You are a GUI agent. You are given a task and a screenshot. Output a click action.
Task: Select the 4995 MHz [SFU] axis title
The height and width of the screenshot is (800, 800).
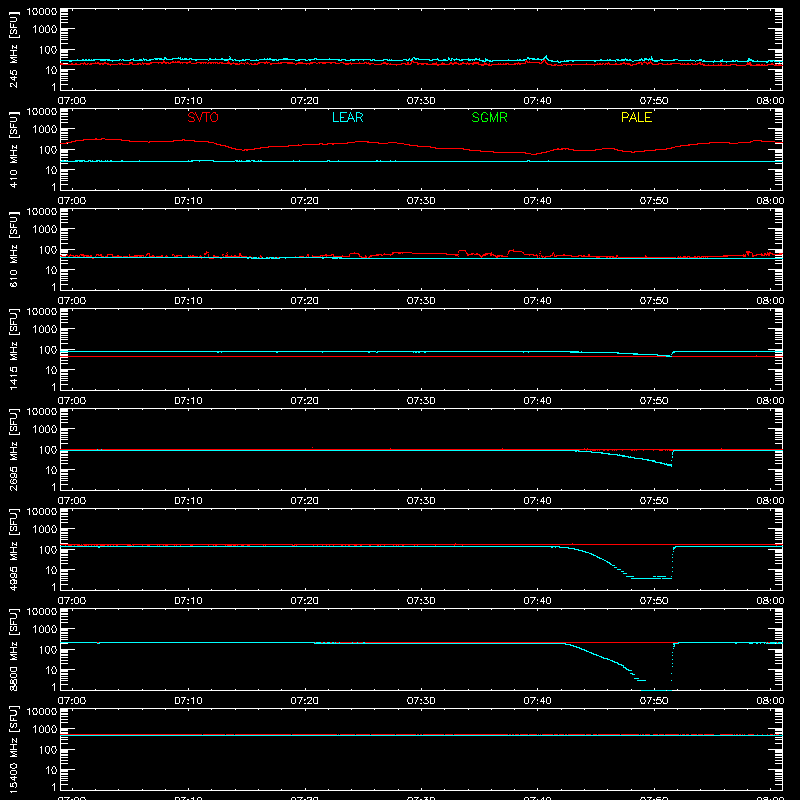[x=13, y=549]
